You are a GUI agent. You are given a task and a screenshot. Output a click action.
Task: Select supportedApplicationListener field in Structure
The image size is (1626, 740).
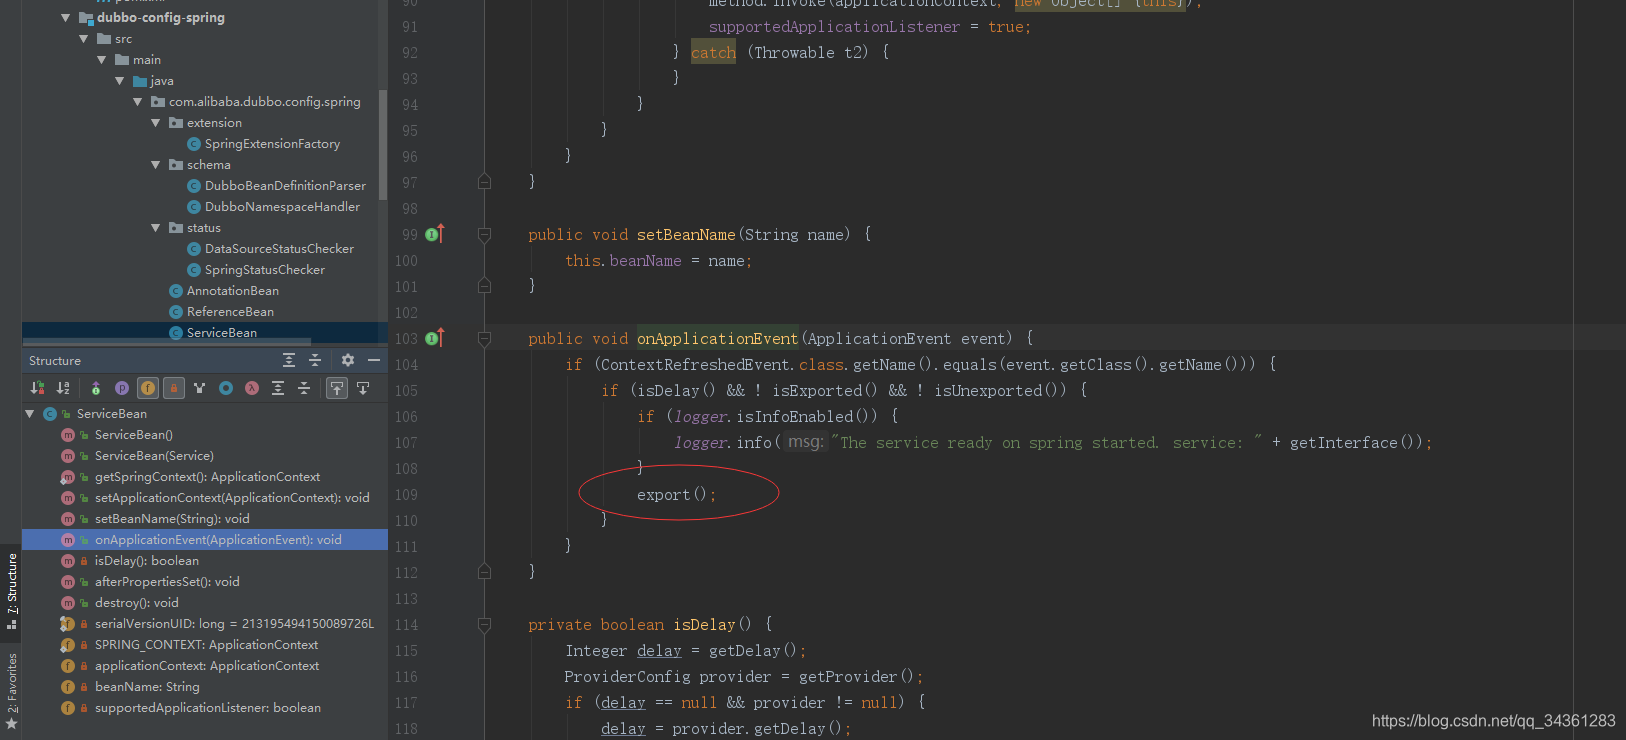point(208,708)
